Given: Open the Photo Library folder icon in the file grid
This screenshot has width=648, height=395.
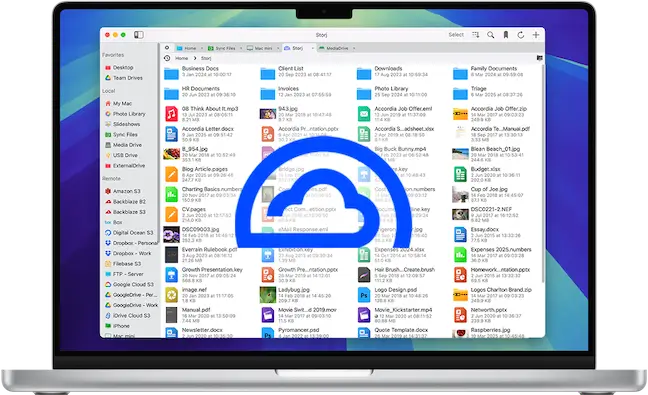Looking at the screenshot, I should (x=364, y=94).
